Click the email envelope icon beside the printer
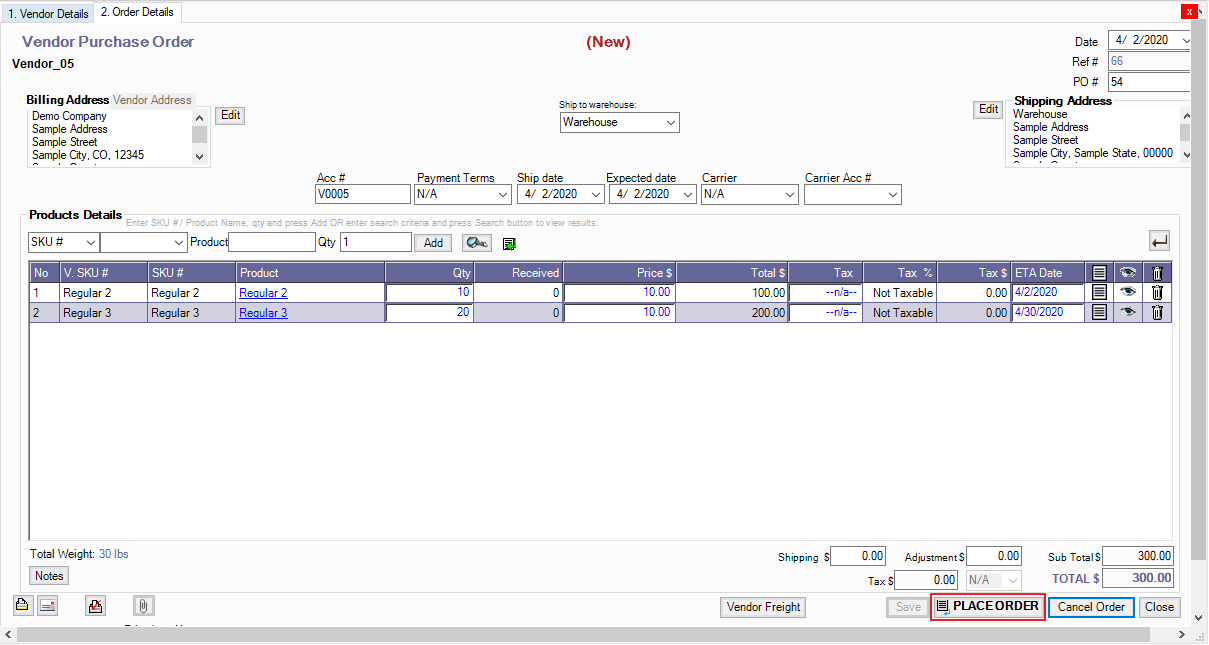The image size is (1209, 645). [x=48, y=605]
